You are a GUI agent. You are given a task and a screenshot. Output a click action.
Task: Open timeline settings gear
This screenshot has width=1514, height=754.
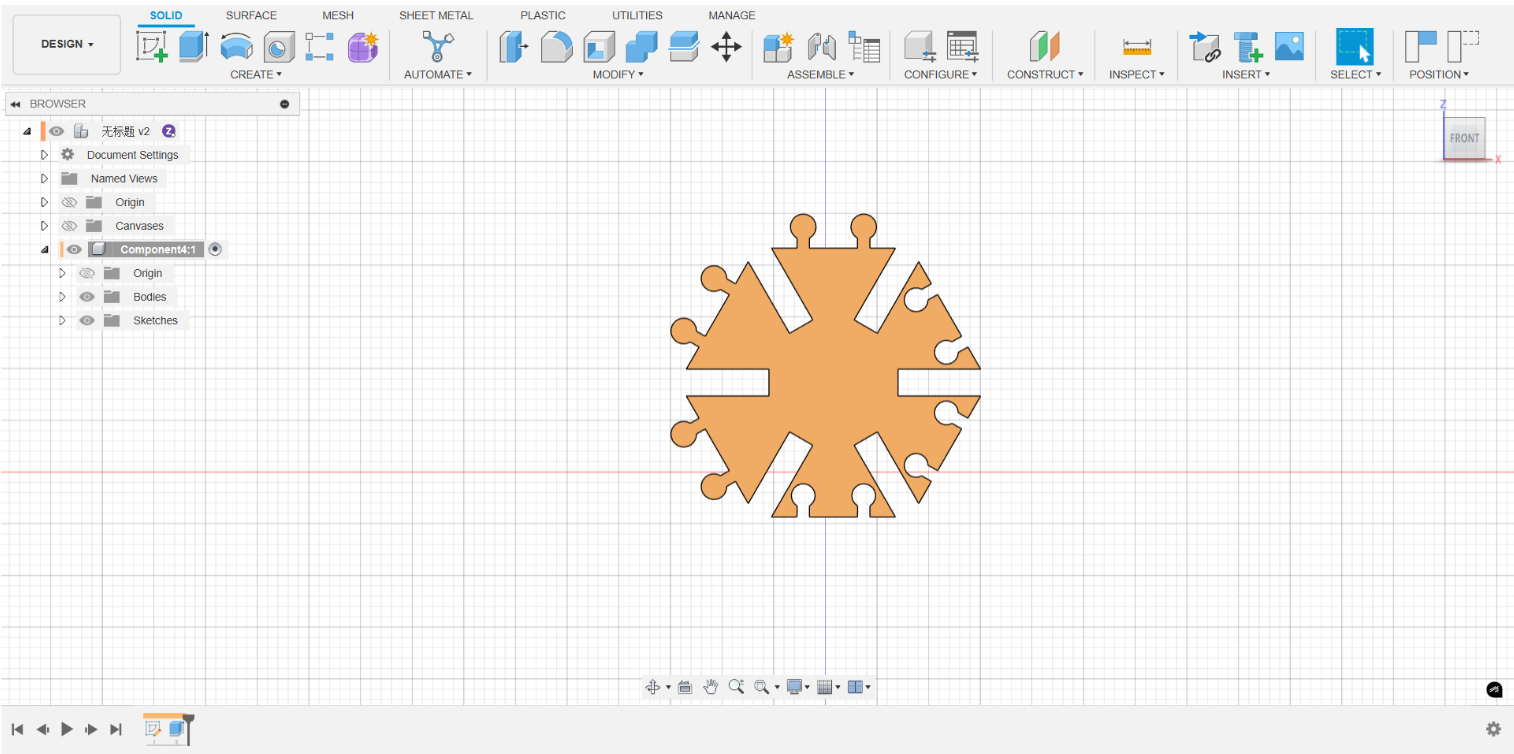point(1493,729)
